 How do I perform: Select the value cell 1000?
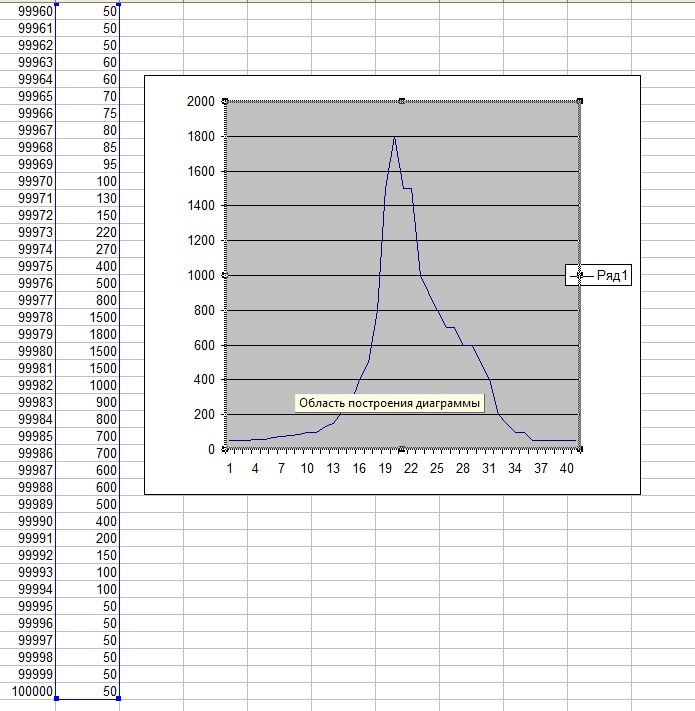click(87, 385)
